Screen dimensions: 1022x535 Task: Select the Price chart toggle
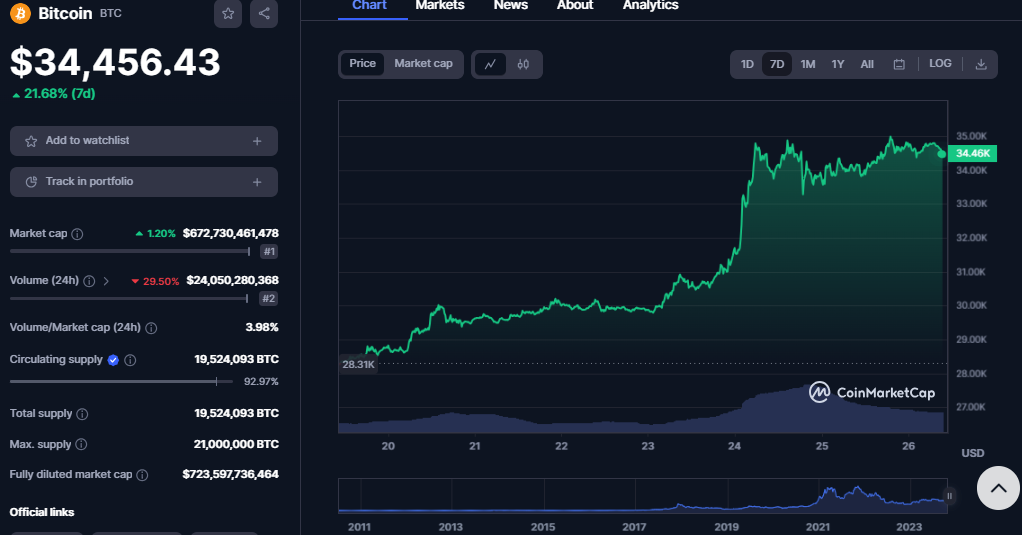point(362,64)
